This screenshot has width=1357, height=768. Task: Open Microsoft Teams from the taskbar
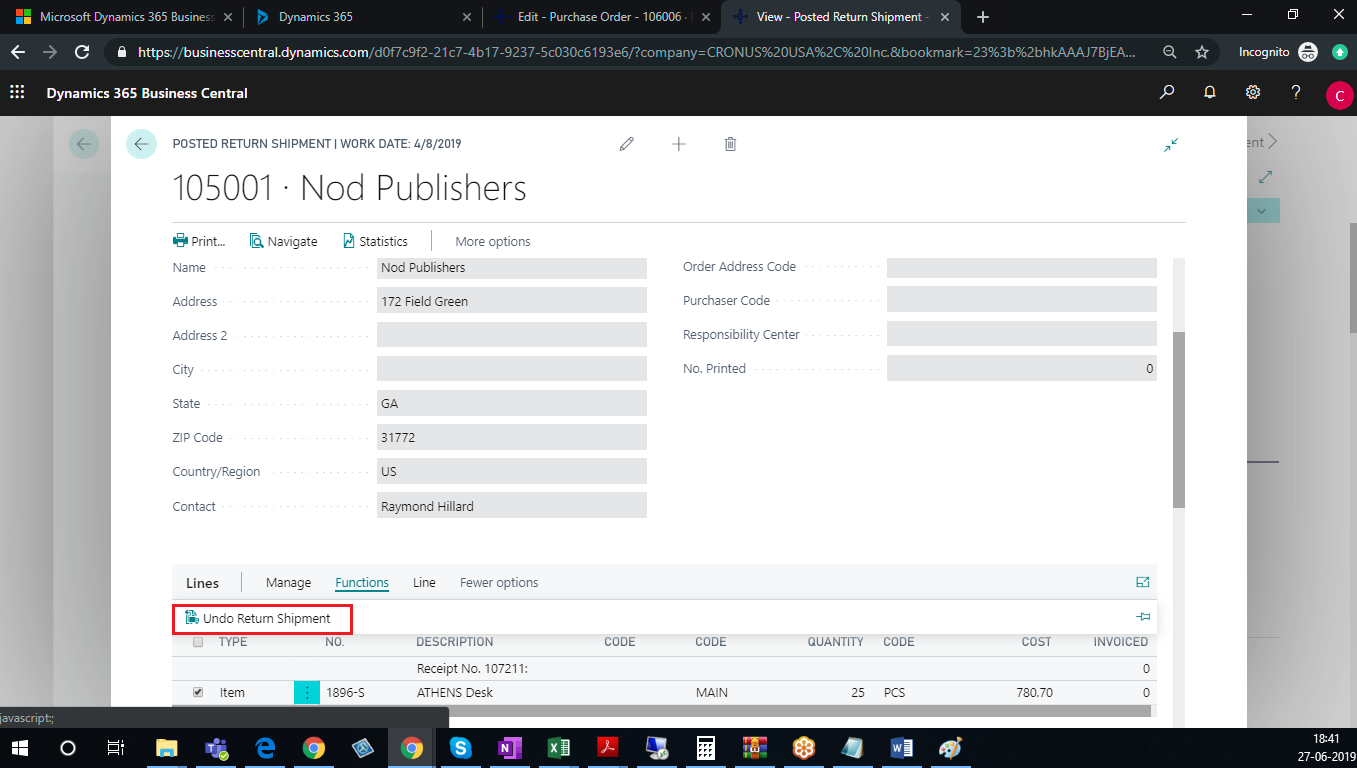pos(216,748)
